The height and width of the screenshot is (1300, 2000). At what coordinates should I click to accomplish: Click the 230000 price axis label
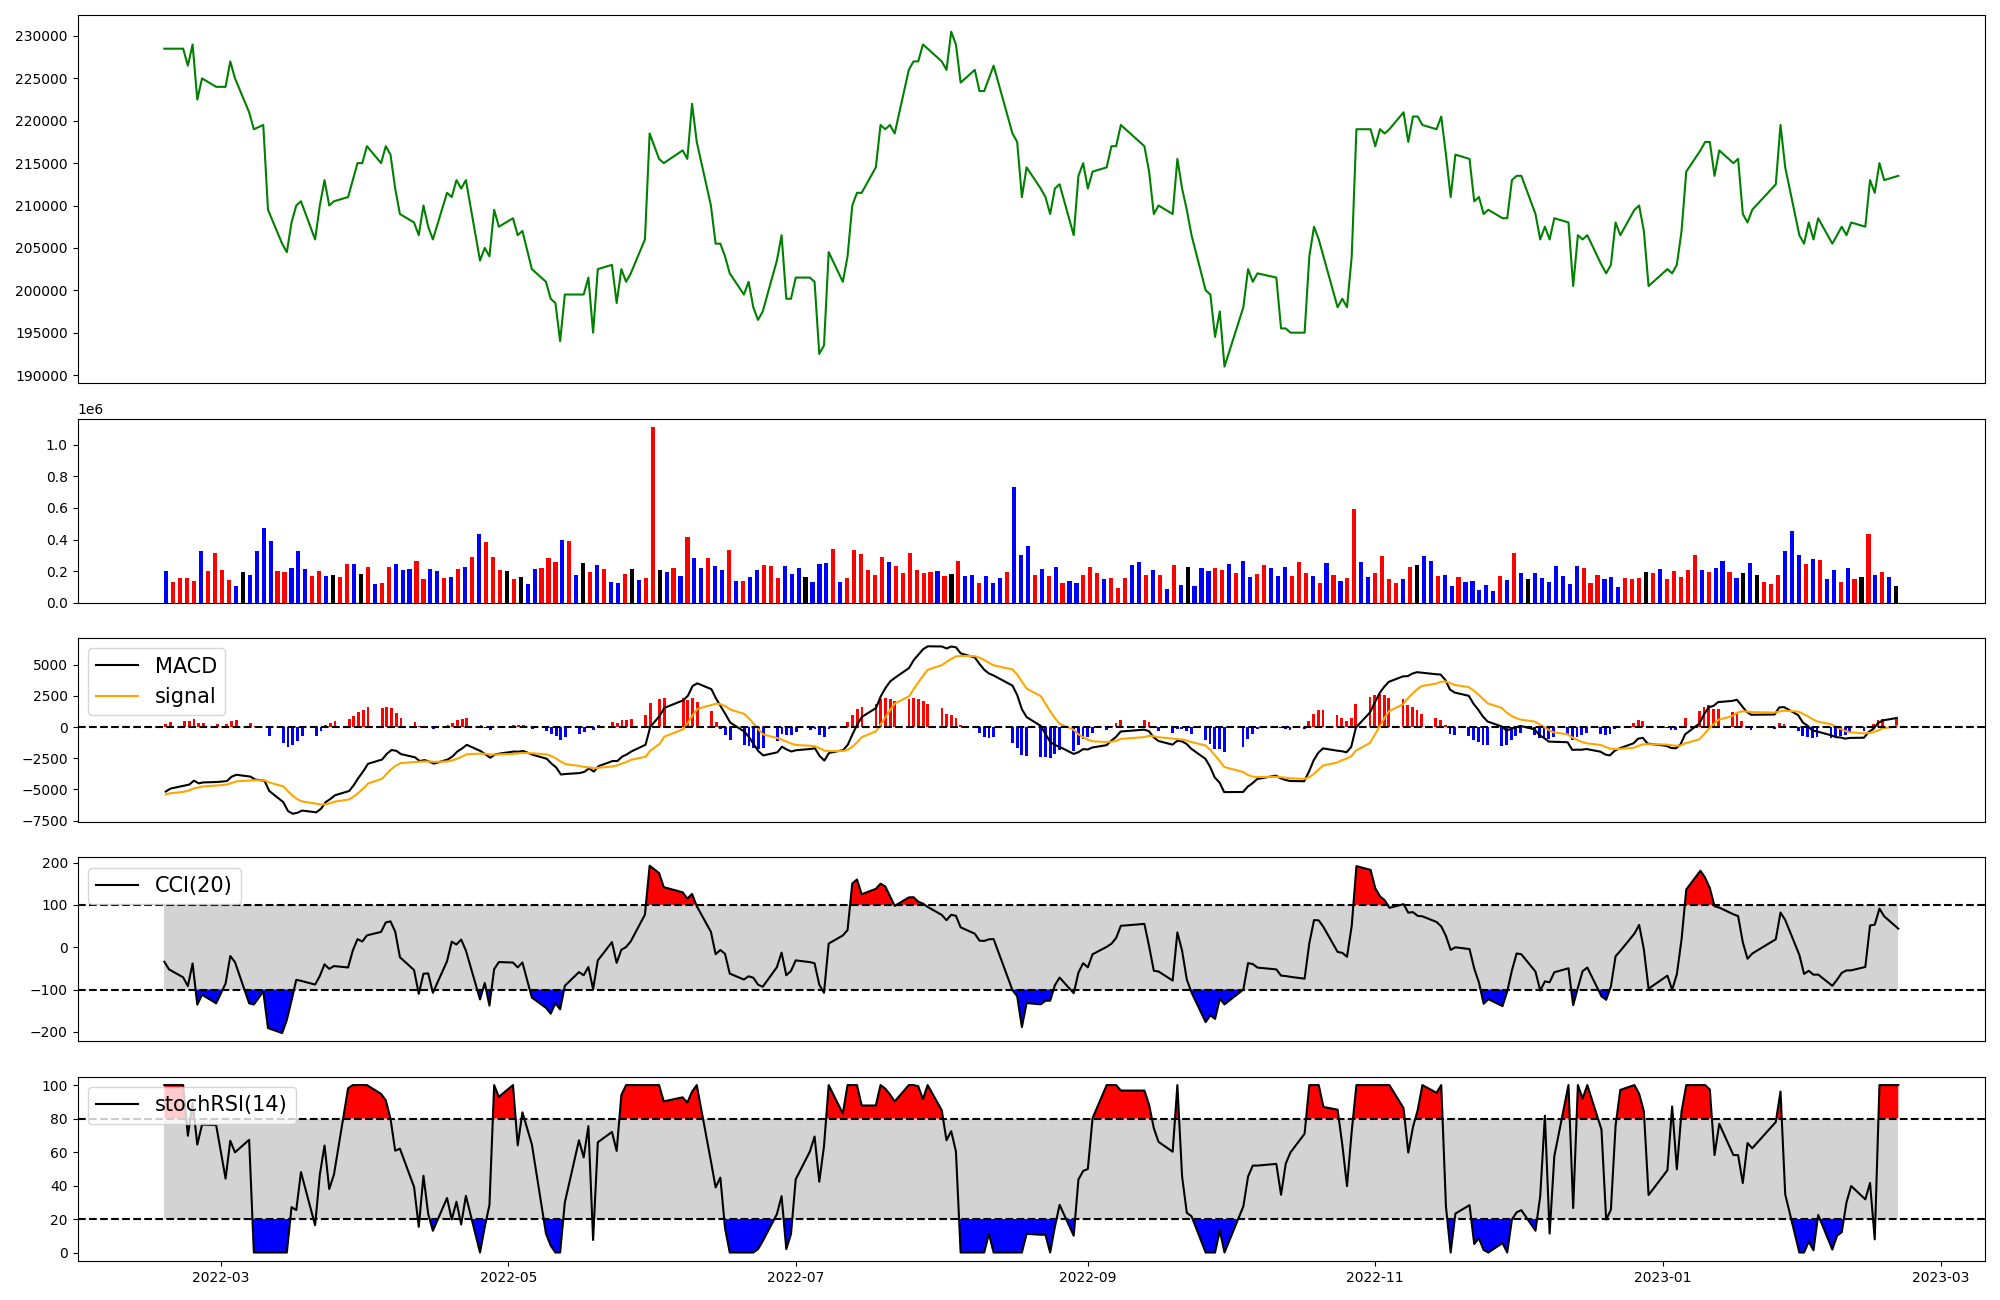coord(41,37)
